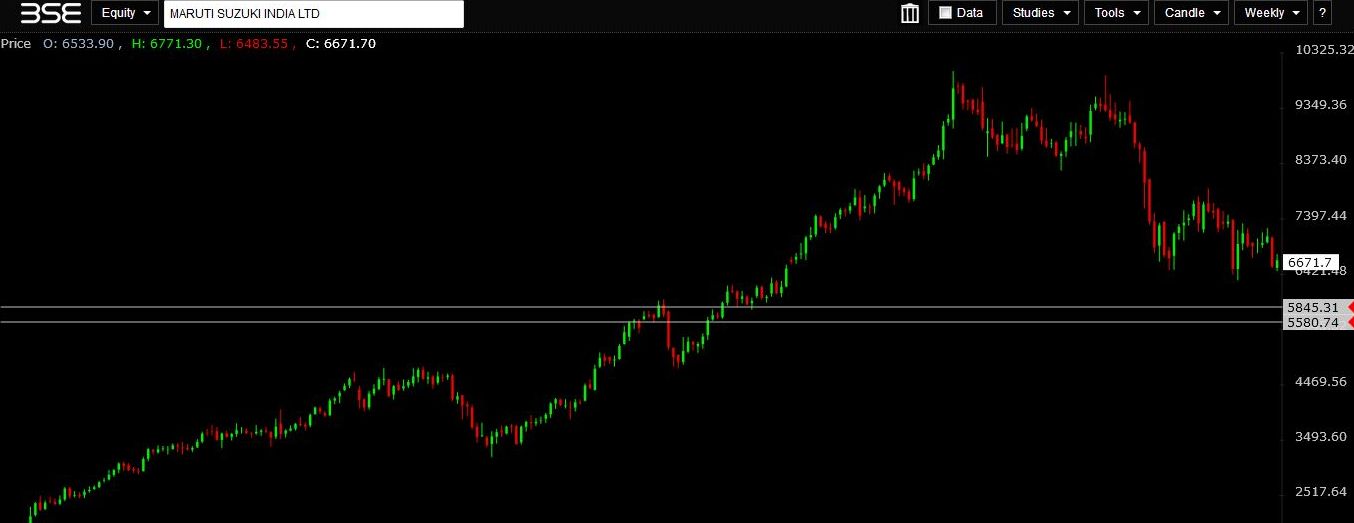Open help with the question mark button
Viewport: 1354px width, 523px height.
1323,13
